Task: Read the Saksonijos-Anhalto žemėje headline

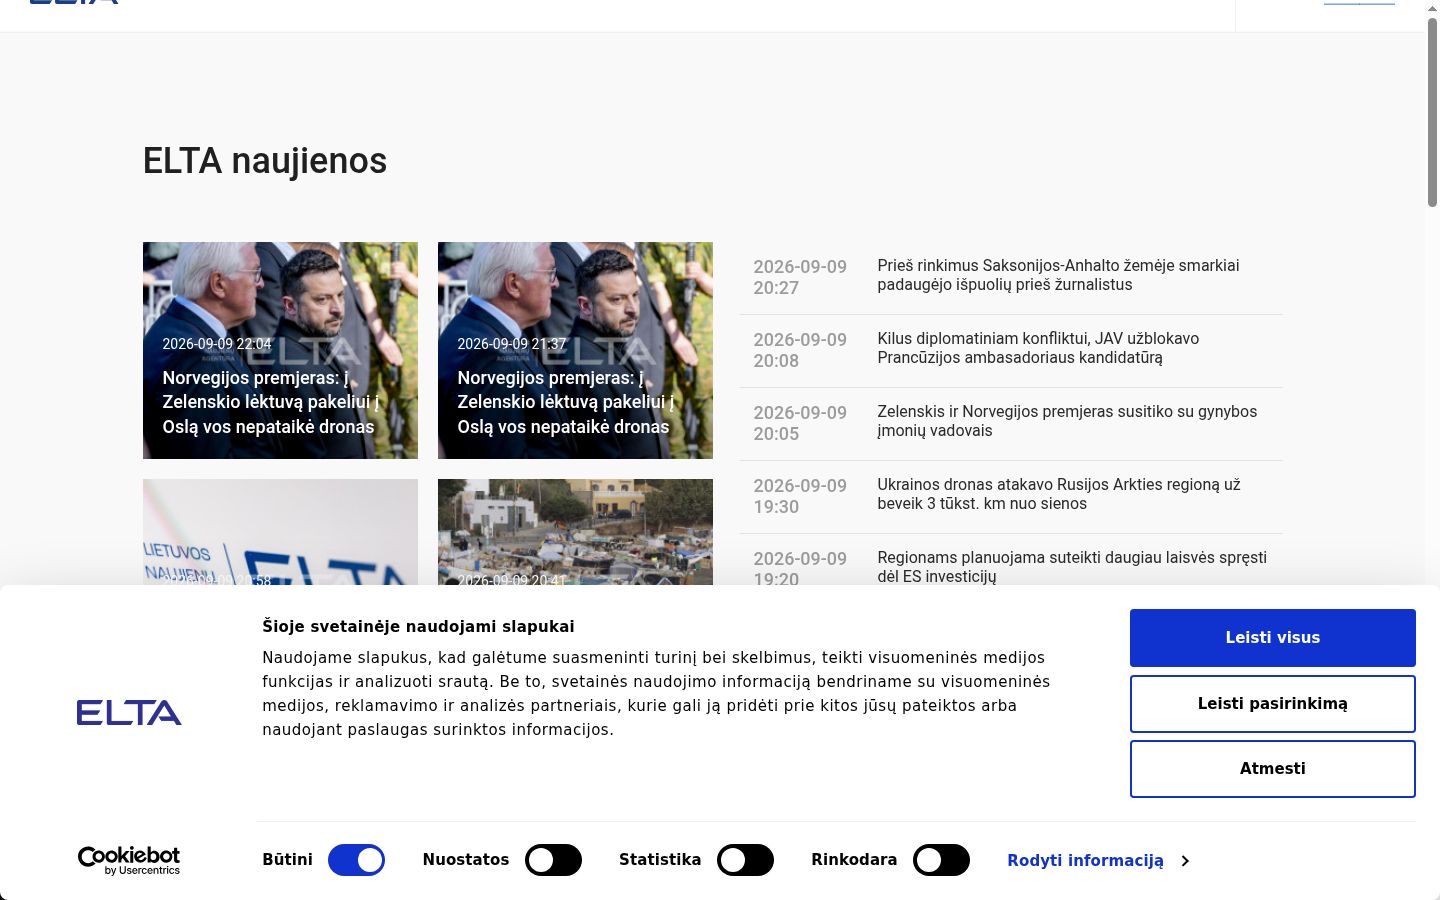Action: point(1058,275)
